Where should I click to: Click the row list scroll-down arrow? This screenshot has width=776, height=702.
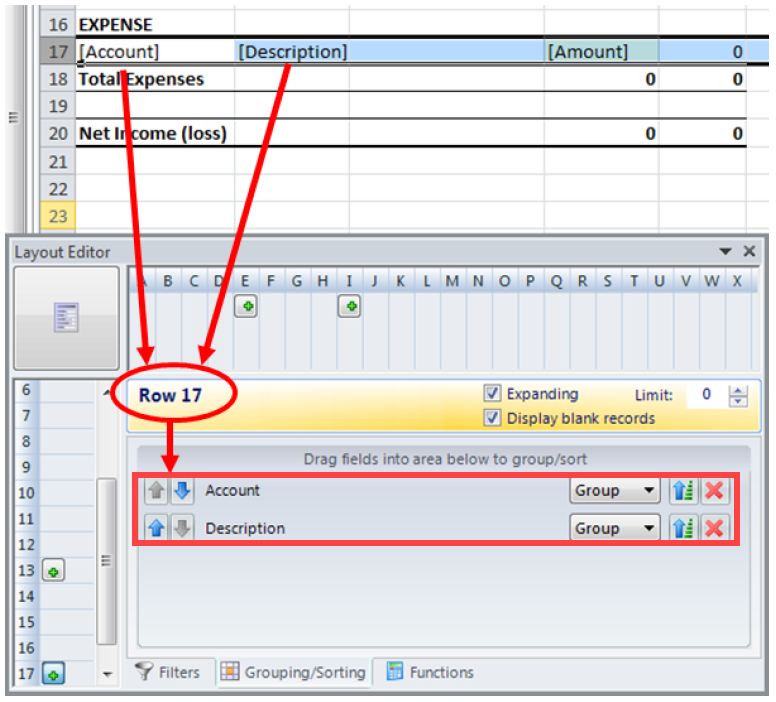tap(107, 674)
